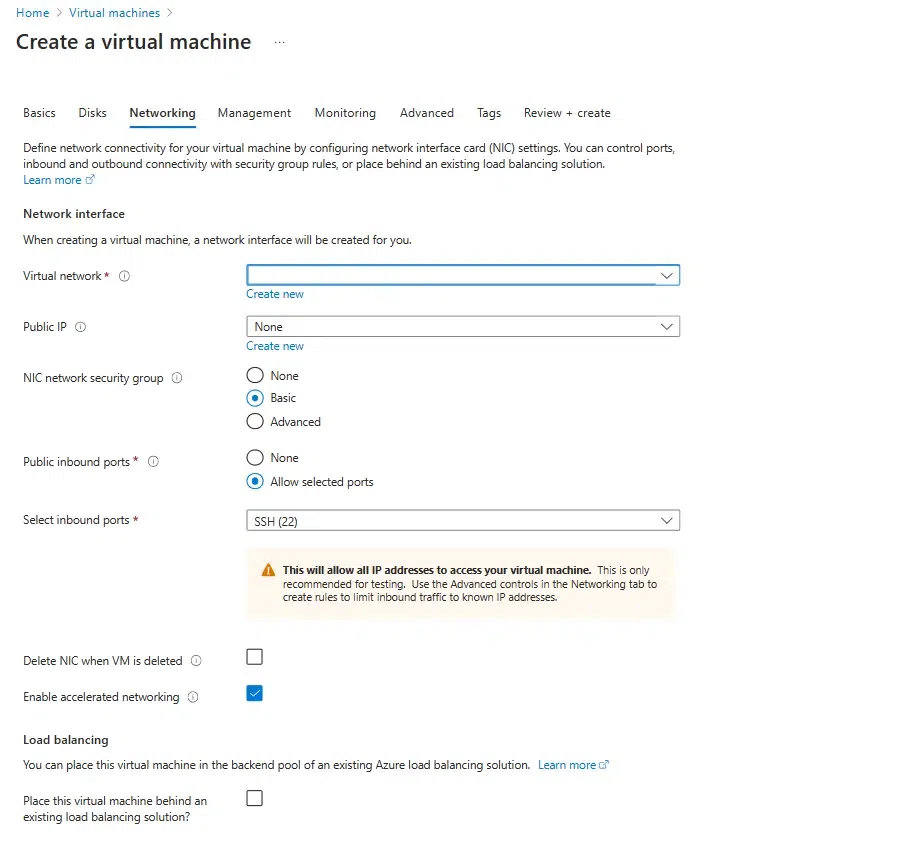Open the ellipsis menu beside page title
The width and height of the screenshot is (899, 845).
point(279,42)
